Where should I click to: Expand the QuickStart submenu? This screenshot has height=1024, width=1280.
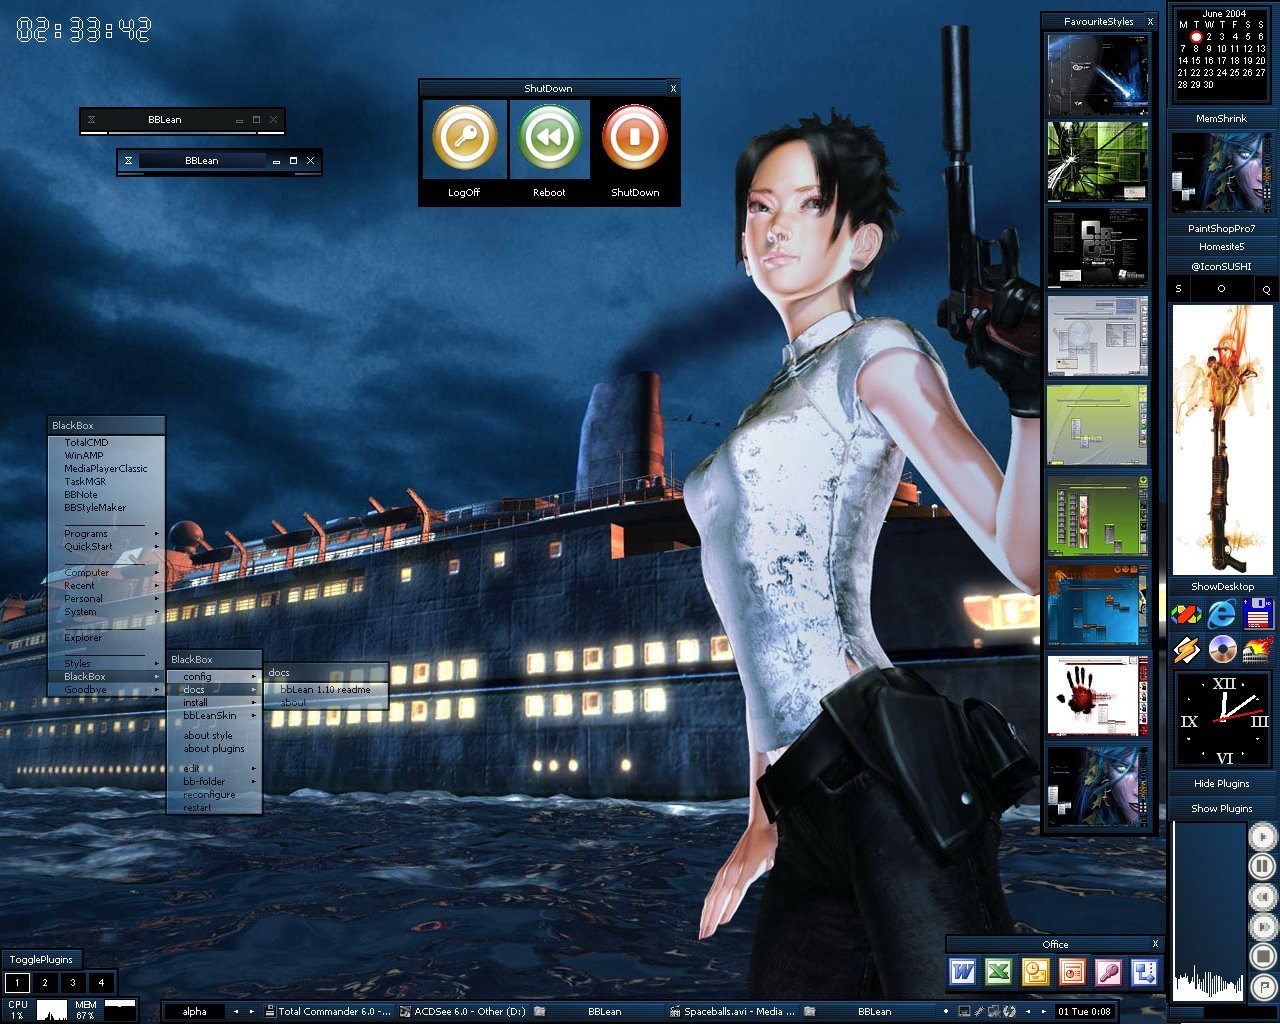point(106,547)
